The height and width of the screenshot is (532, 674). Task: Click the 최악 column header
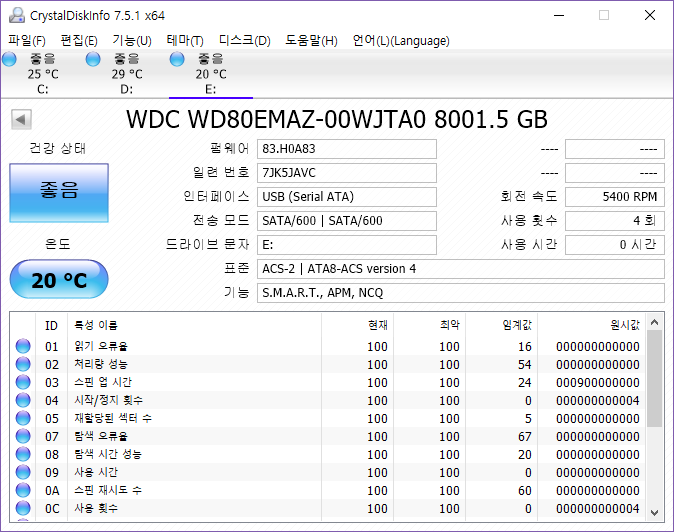tap(430, 326)
